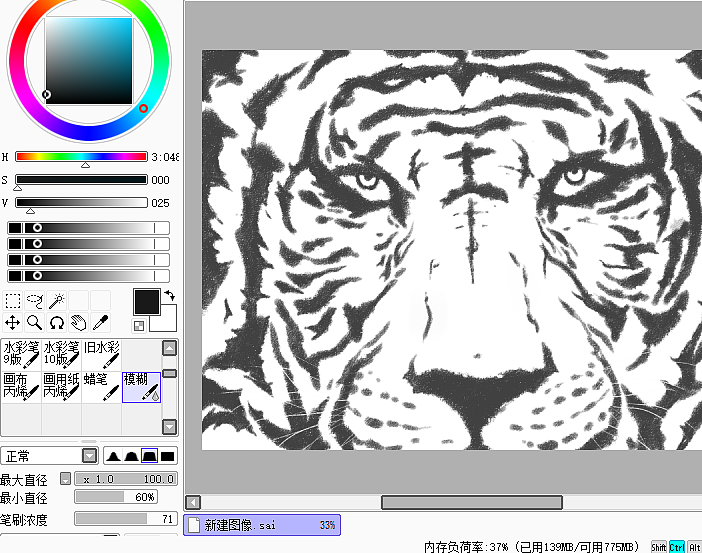Choose the 旧水彩 brush

pos(101,355)
